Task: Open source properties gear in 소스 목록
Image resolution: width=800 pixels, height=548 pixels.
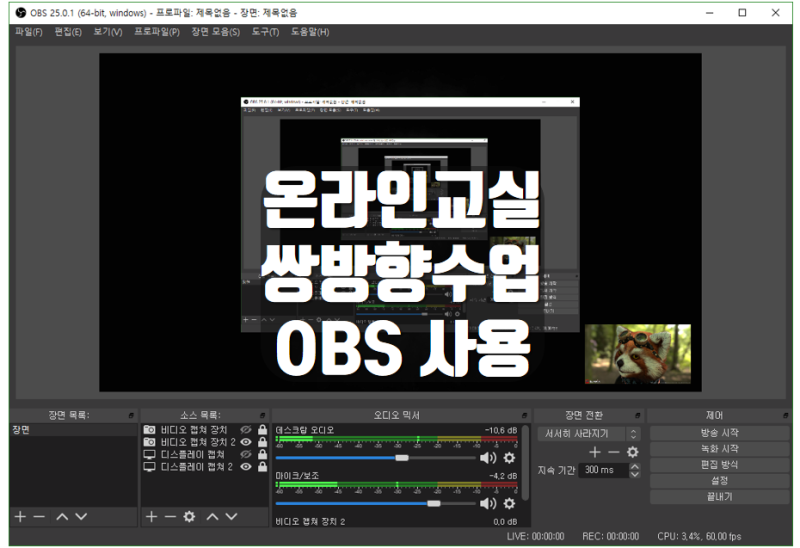Action: pyautogui.click(x=189, y=517)
